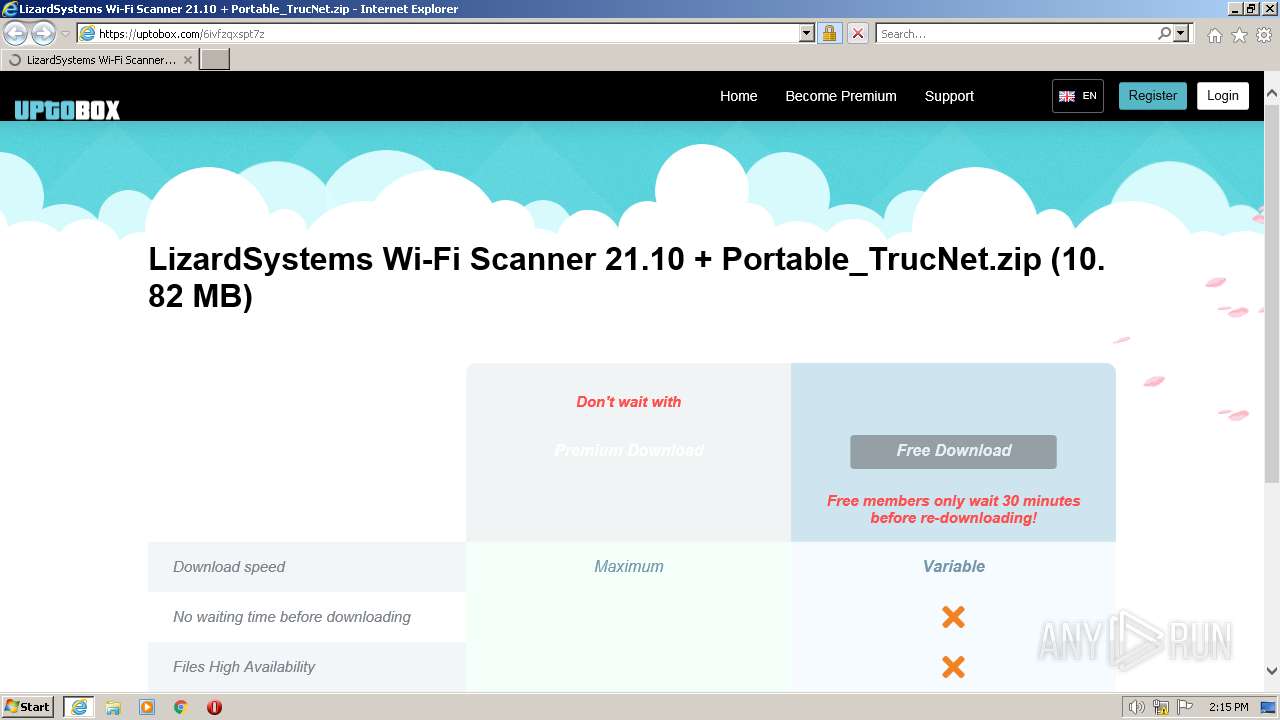This screenshot has height=720, width=1280.
Task: Click the Files High Availability label
Action: pyautogui.click(x=244, y=667)
